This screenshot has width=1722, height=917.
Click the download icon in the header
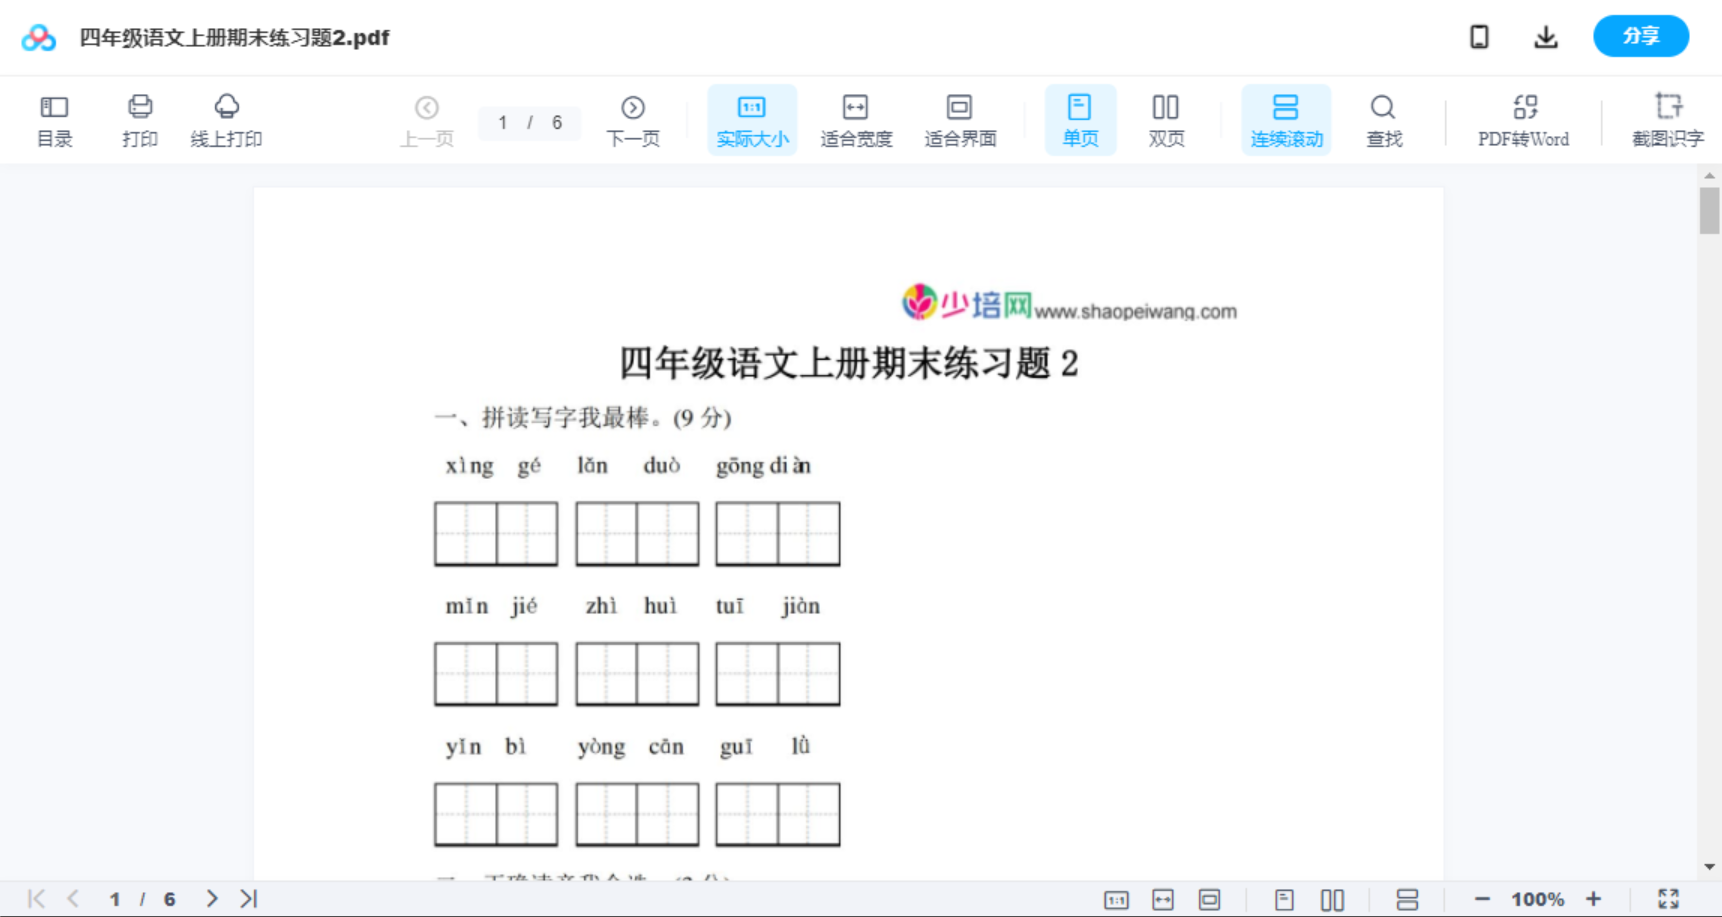1545,36
